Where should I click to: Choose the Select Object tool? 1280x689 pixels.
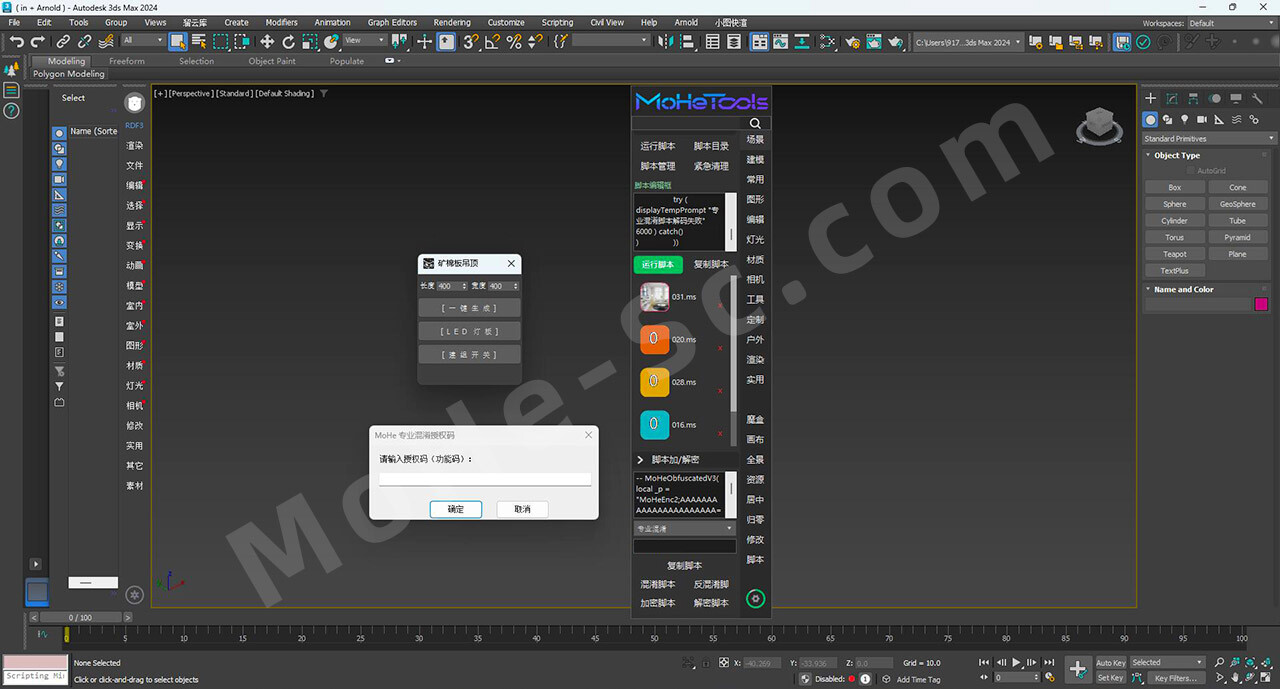(x=177, y=42)
